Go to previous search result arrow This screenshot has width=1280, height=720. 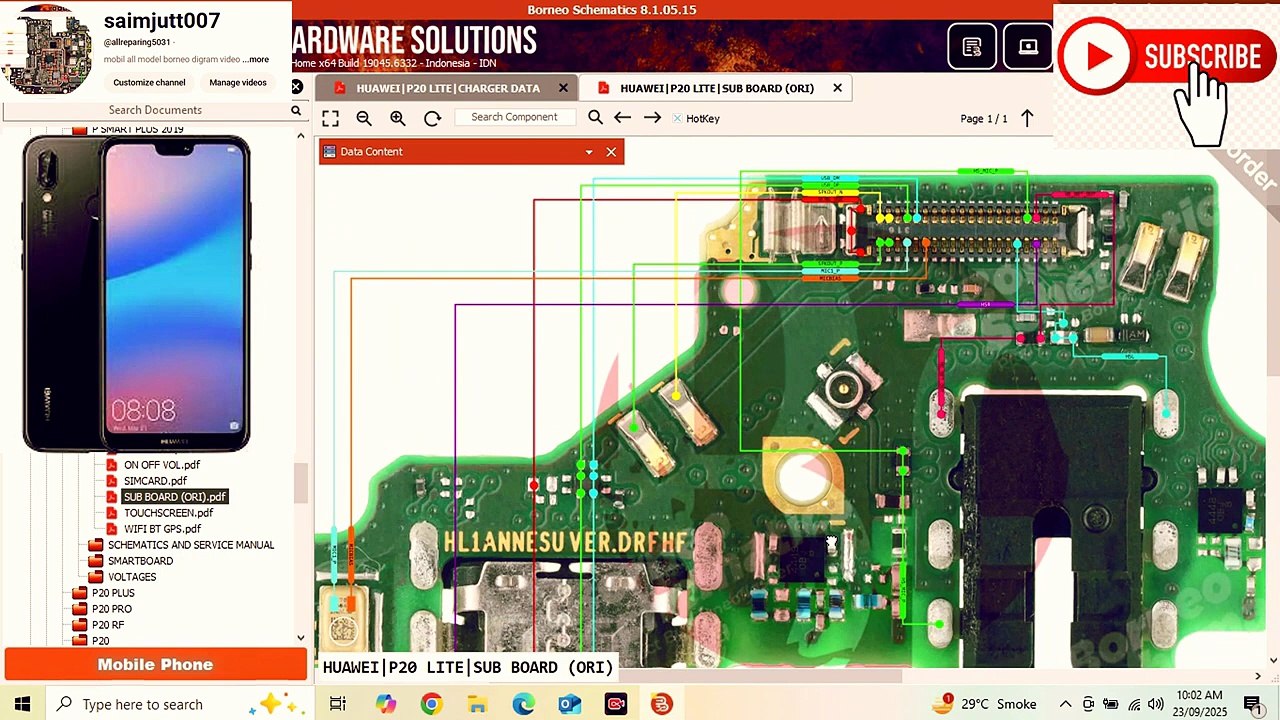tap(622, 118)
